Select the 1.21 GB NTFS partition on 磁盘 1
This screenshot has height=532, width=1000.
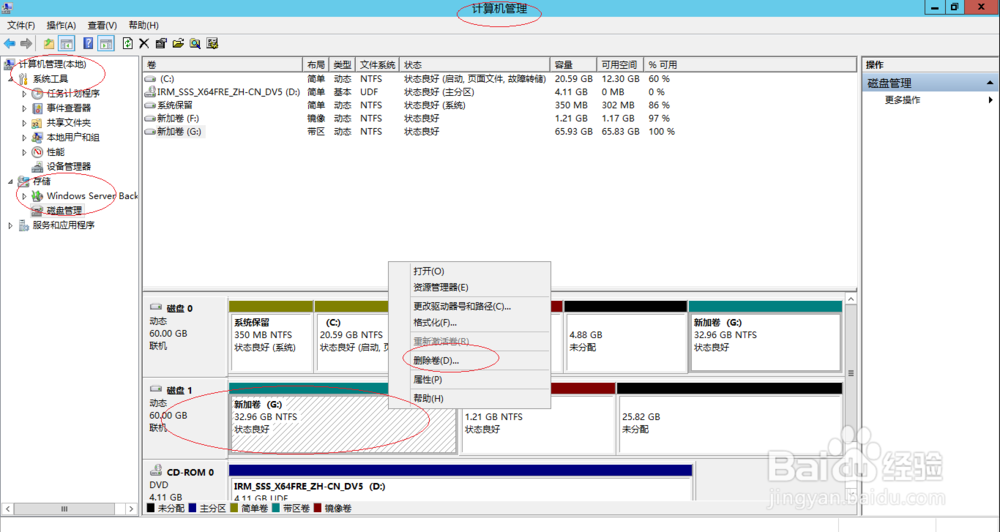click(x=538, y=418)
